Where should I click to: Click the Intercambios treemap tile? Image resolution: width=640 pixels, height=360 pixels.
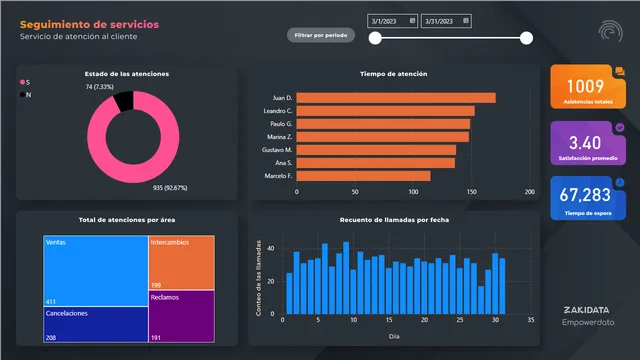point(182,262)
